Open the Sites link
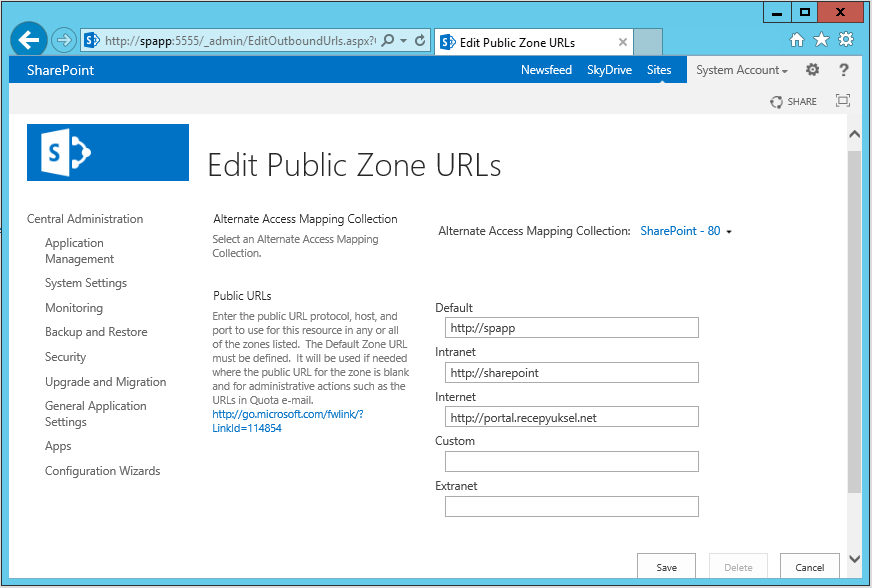The height and width of the screenshot is (588, 872). 659,70
